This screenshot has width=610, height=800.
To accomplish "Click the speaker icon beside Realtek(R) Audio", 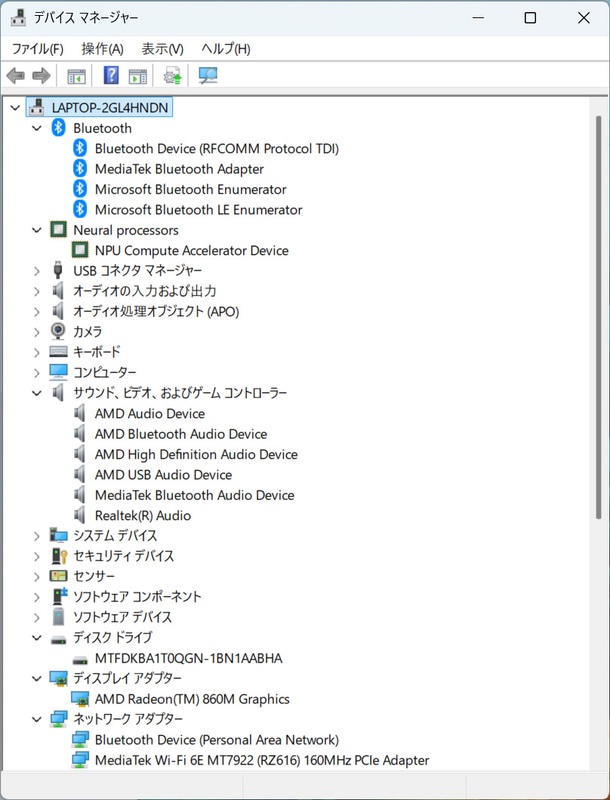I will point(80,515).
